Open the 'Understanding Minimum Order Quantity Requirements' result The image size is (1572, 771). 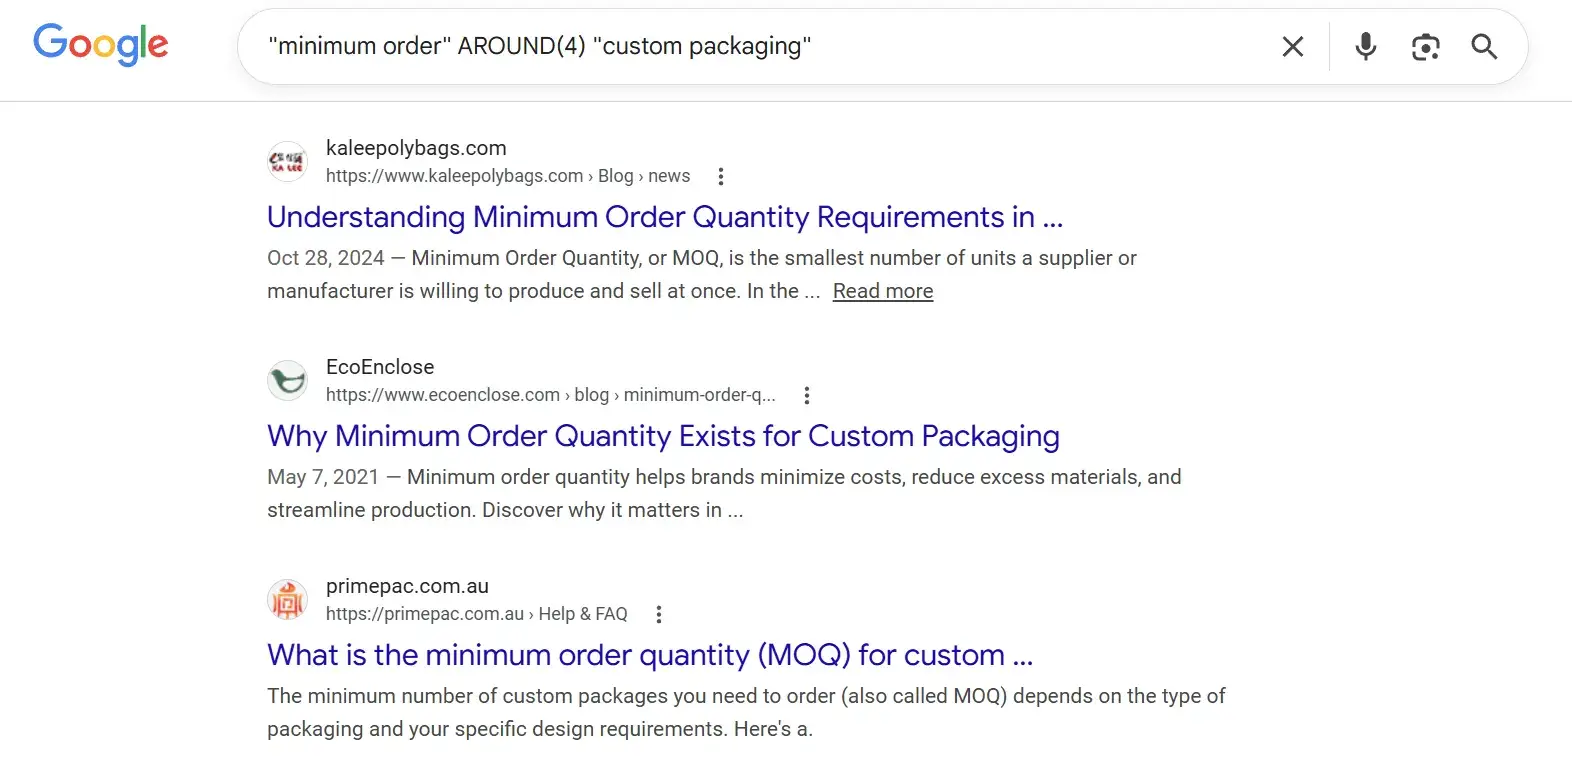[x=664, y=217]
